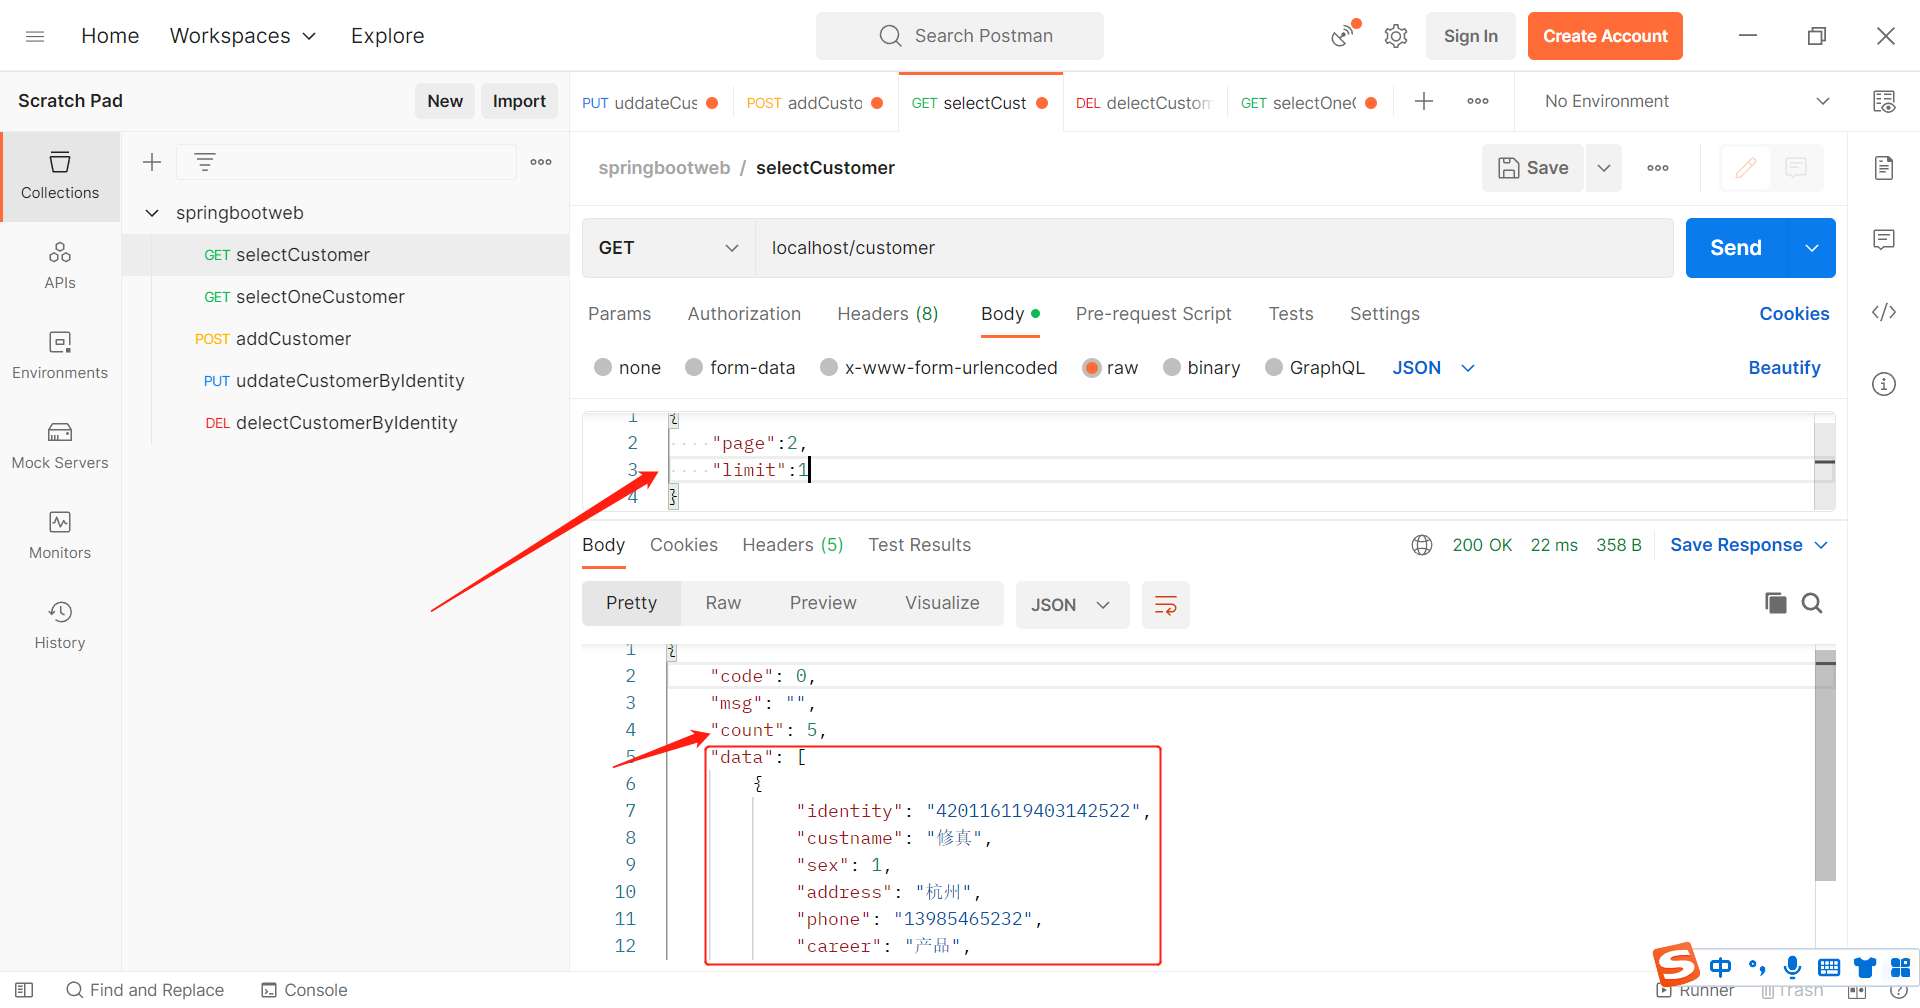Switch to the Authorization tab
This screenshot has width=1920, height=1008.
coord(744,314)
